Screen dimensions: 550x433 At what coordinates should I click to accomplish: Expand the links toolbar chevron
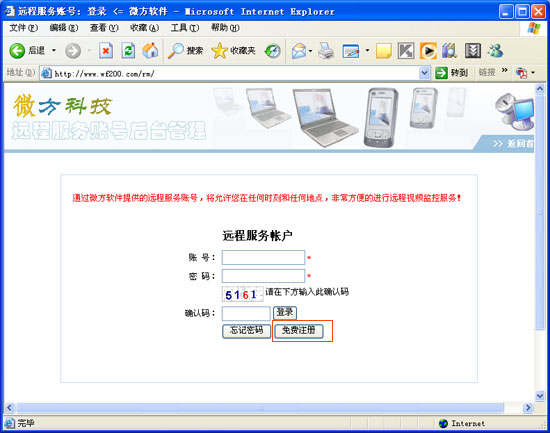pos(504,70)
